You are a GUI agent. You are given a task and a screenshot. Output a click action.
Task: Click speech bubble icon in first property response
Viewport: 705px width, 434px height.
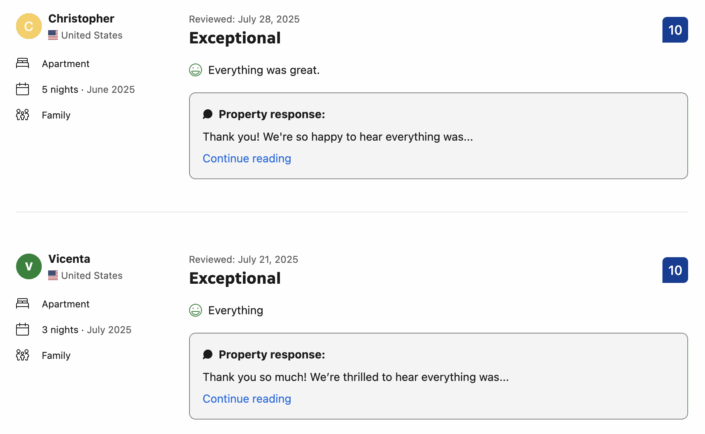(208, 114)
